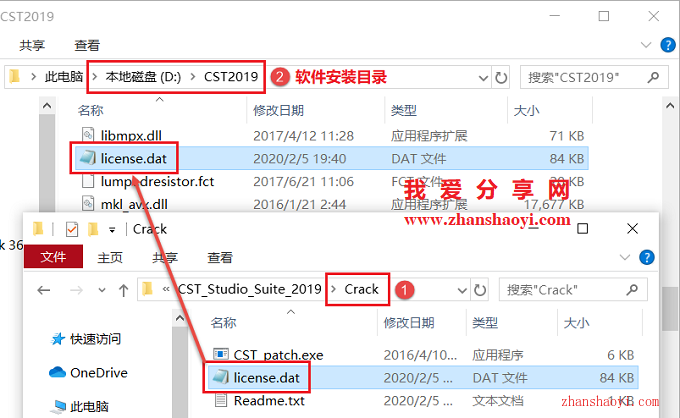Click the CST_patch.exe application icon
The width and height of the screenshot is (680, 418).
[x=221, y=354]
